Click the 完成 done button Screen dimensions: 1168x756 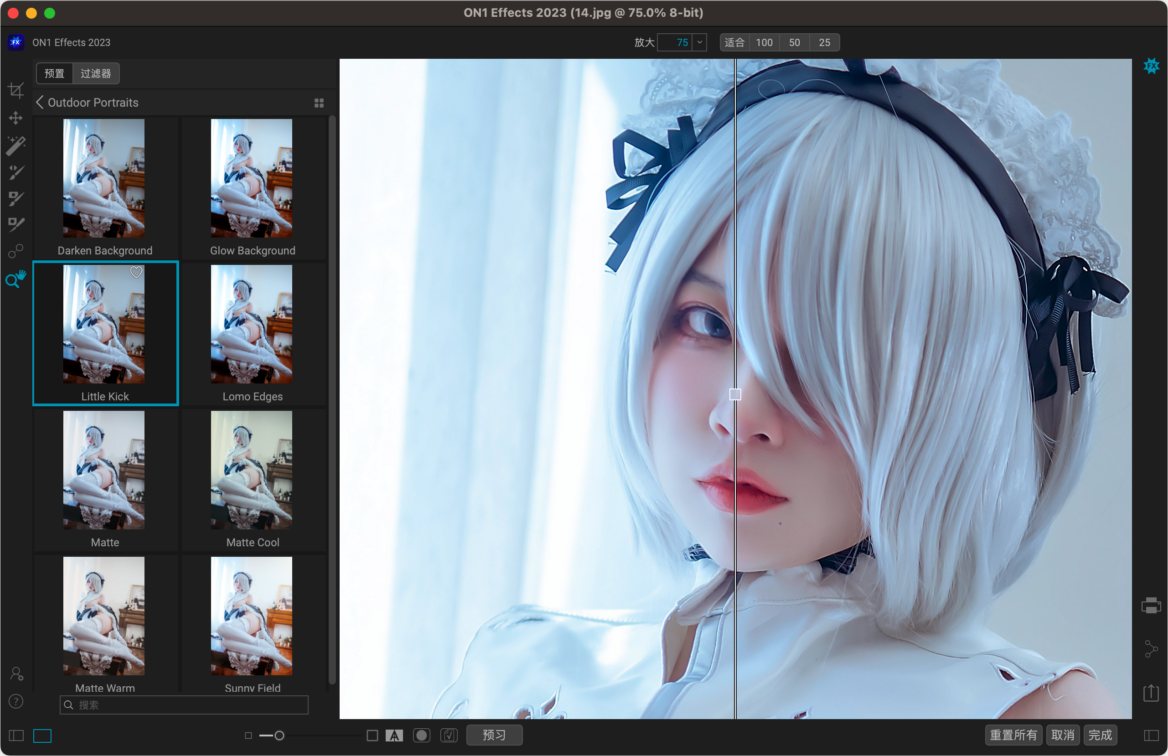[x=1100, y=735]
